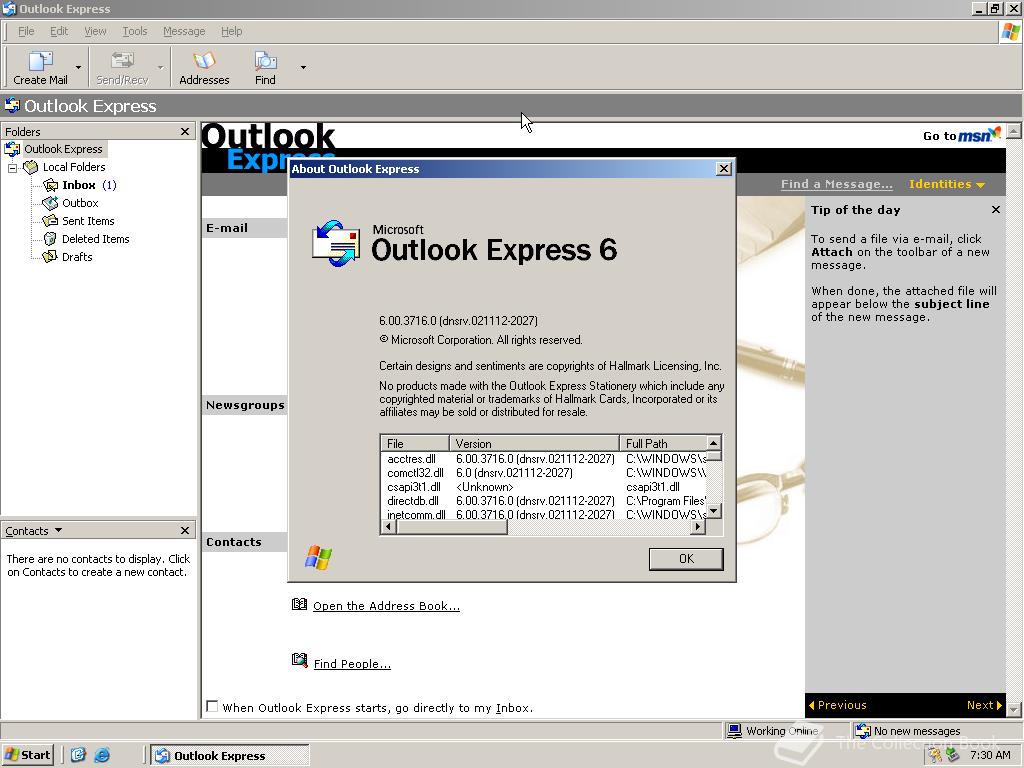
Task: Click the Outbox folder icon
Action: 50,203
